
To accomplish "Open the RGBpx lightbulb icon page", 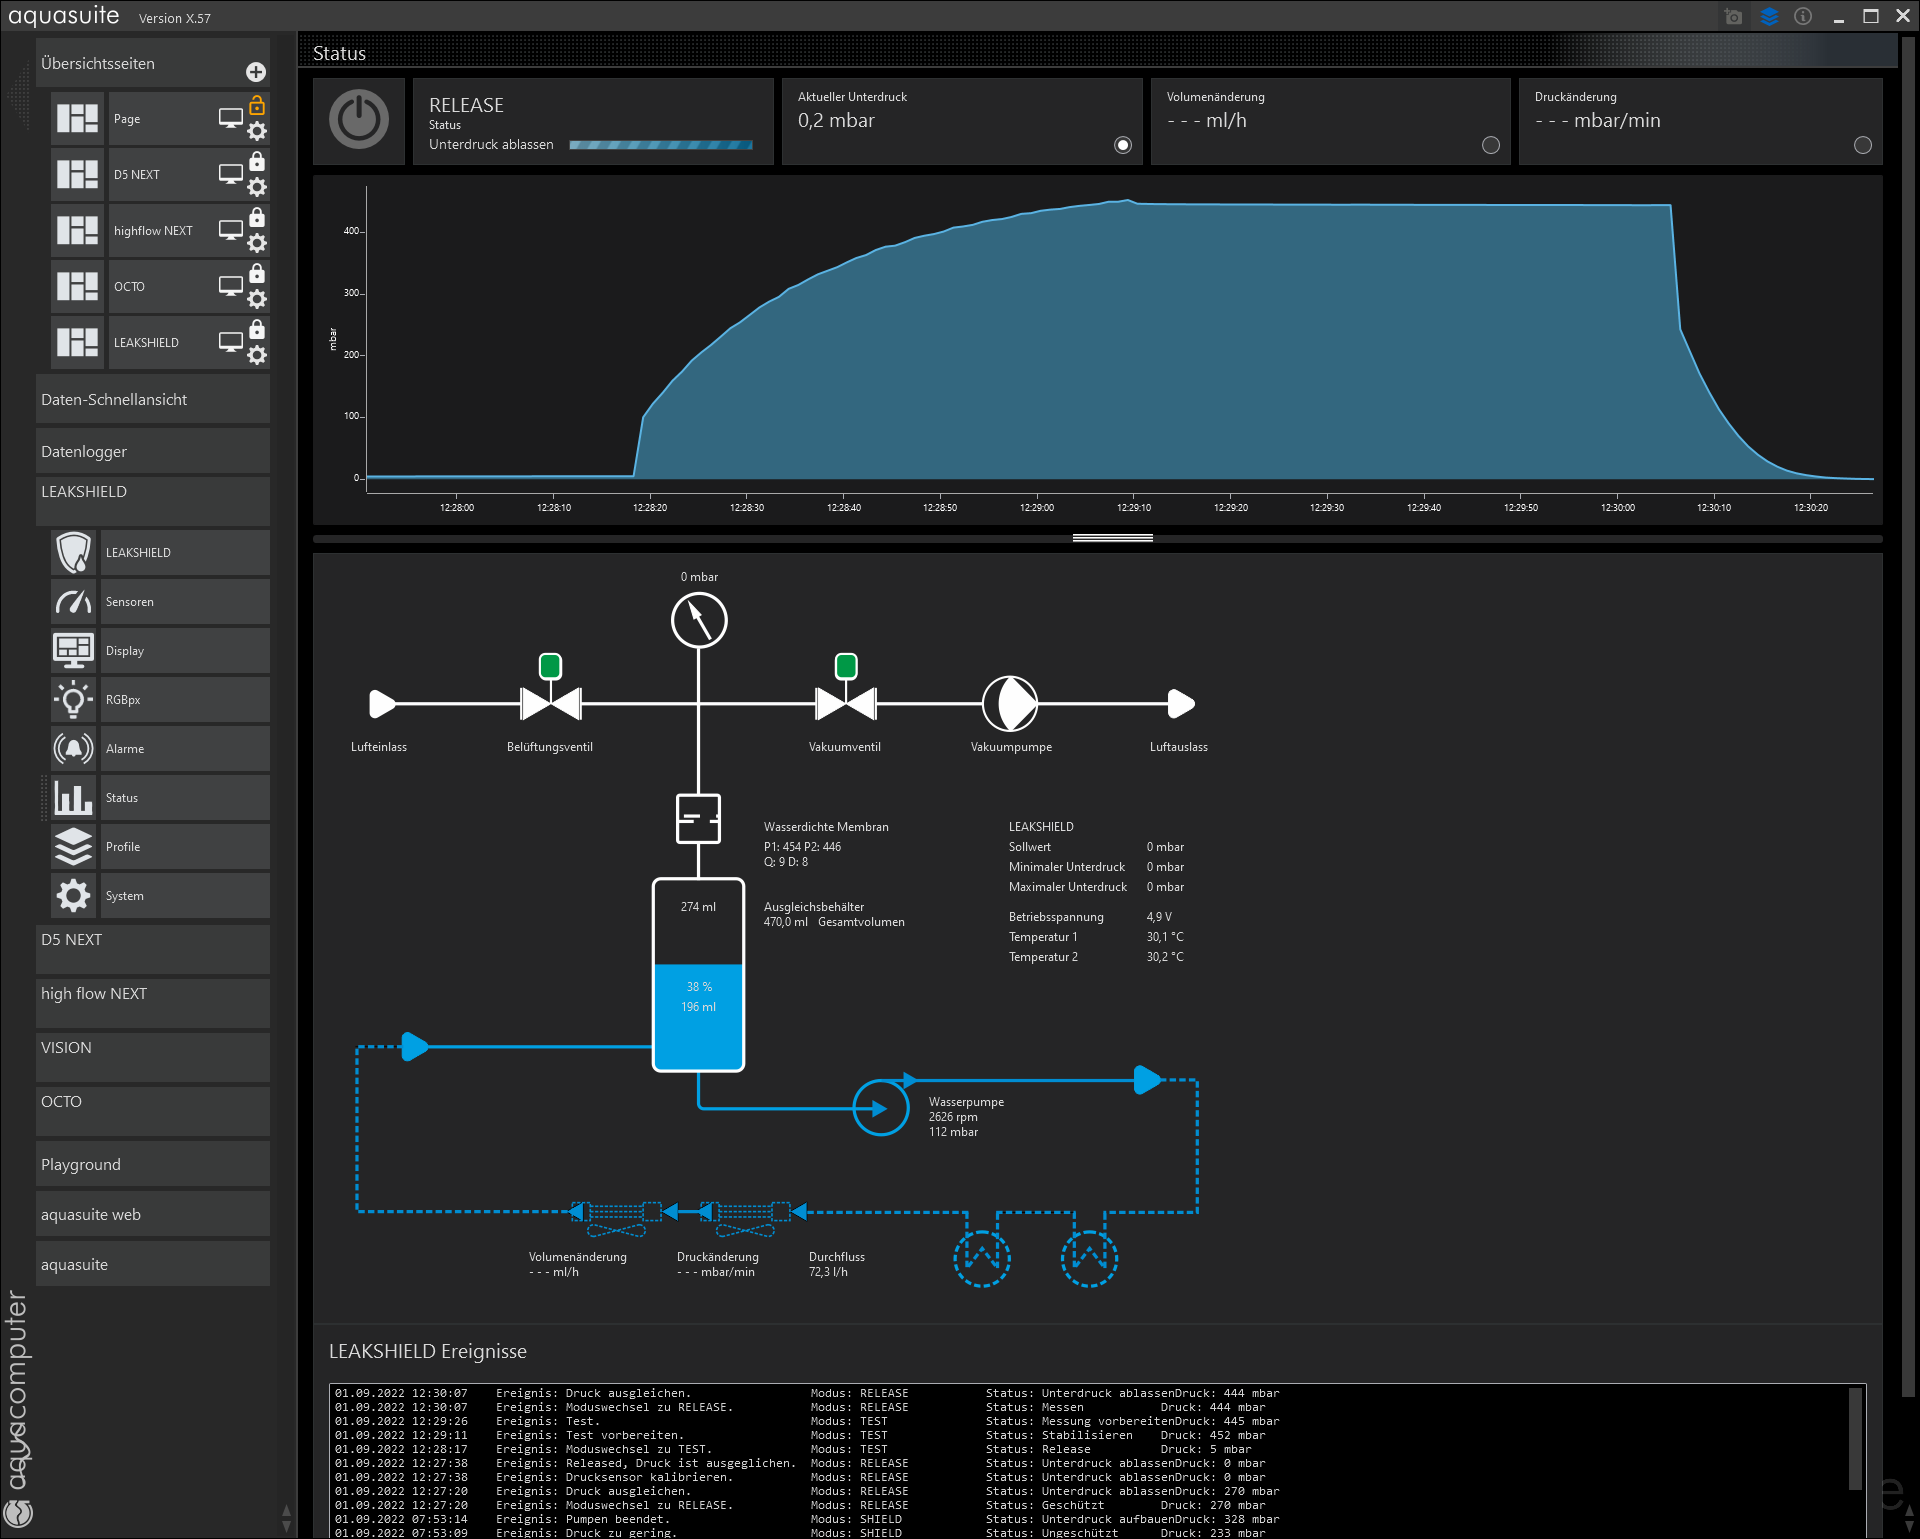I will 73,700.
